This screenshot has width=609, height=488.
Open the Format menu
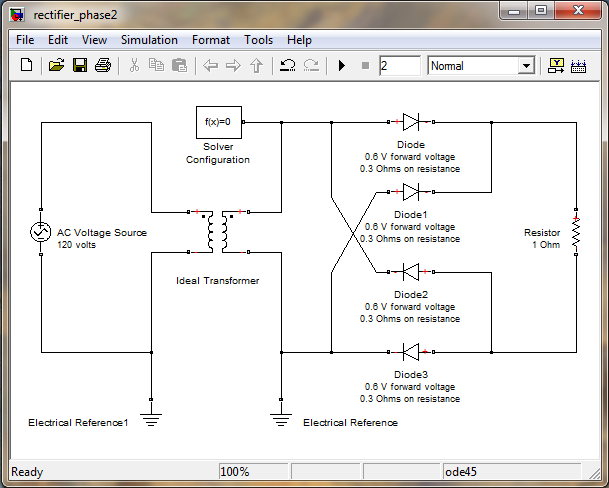point(211,40)
